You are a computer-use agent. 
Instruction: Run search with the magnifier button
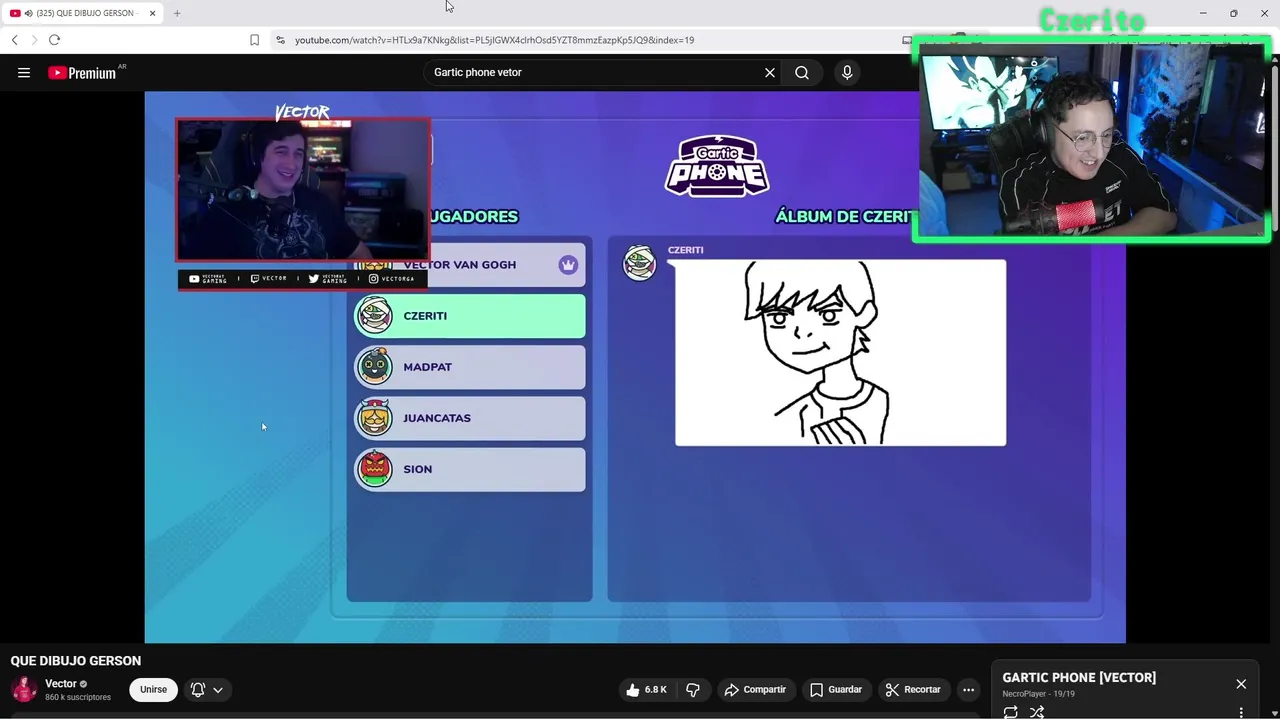pos(802,72)
